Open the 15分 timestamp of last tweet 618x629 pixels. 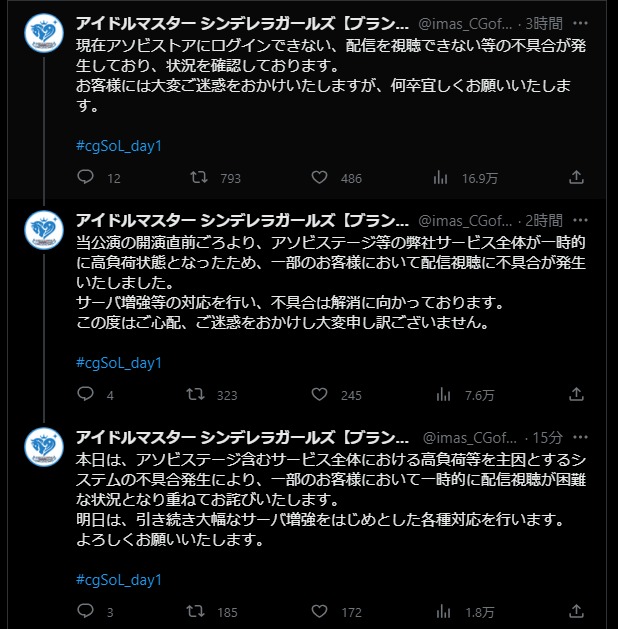pos(547,437)
